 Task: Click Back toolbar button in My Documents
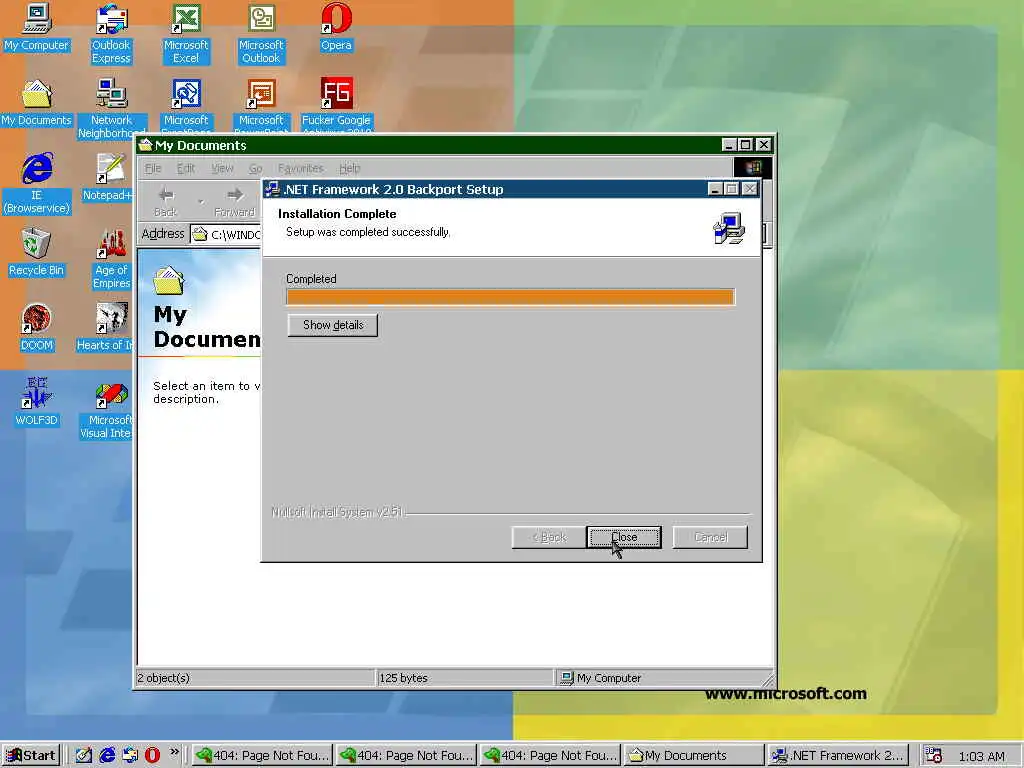[165, 201]
